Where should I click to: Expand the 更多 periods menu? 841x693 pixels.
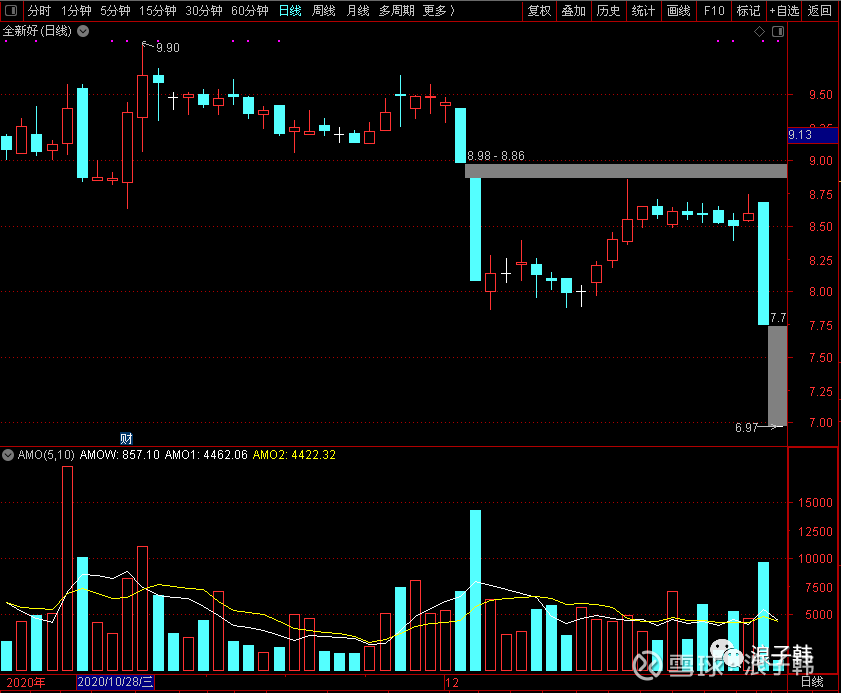(438, 11)
